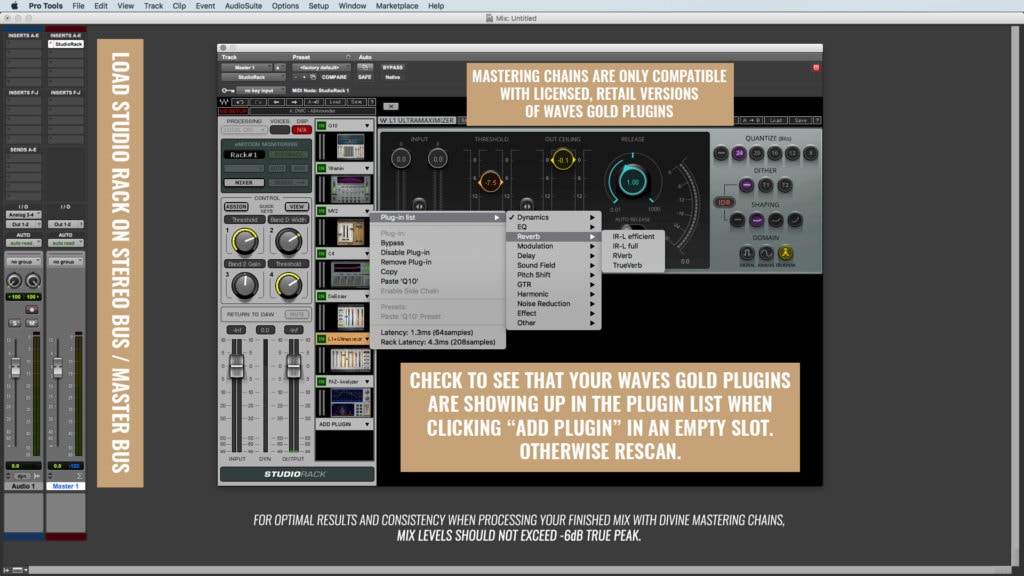Click the first Shaping off button
Image resolution: width=1024 pixels, height=576 pixels.
pyautogui.click(x=737, y=220)
